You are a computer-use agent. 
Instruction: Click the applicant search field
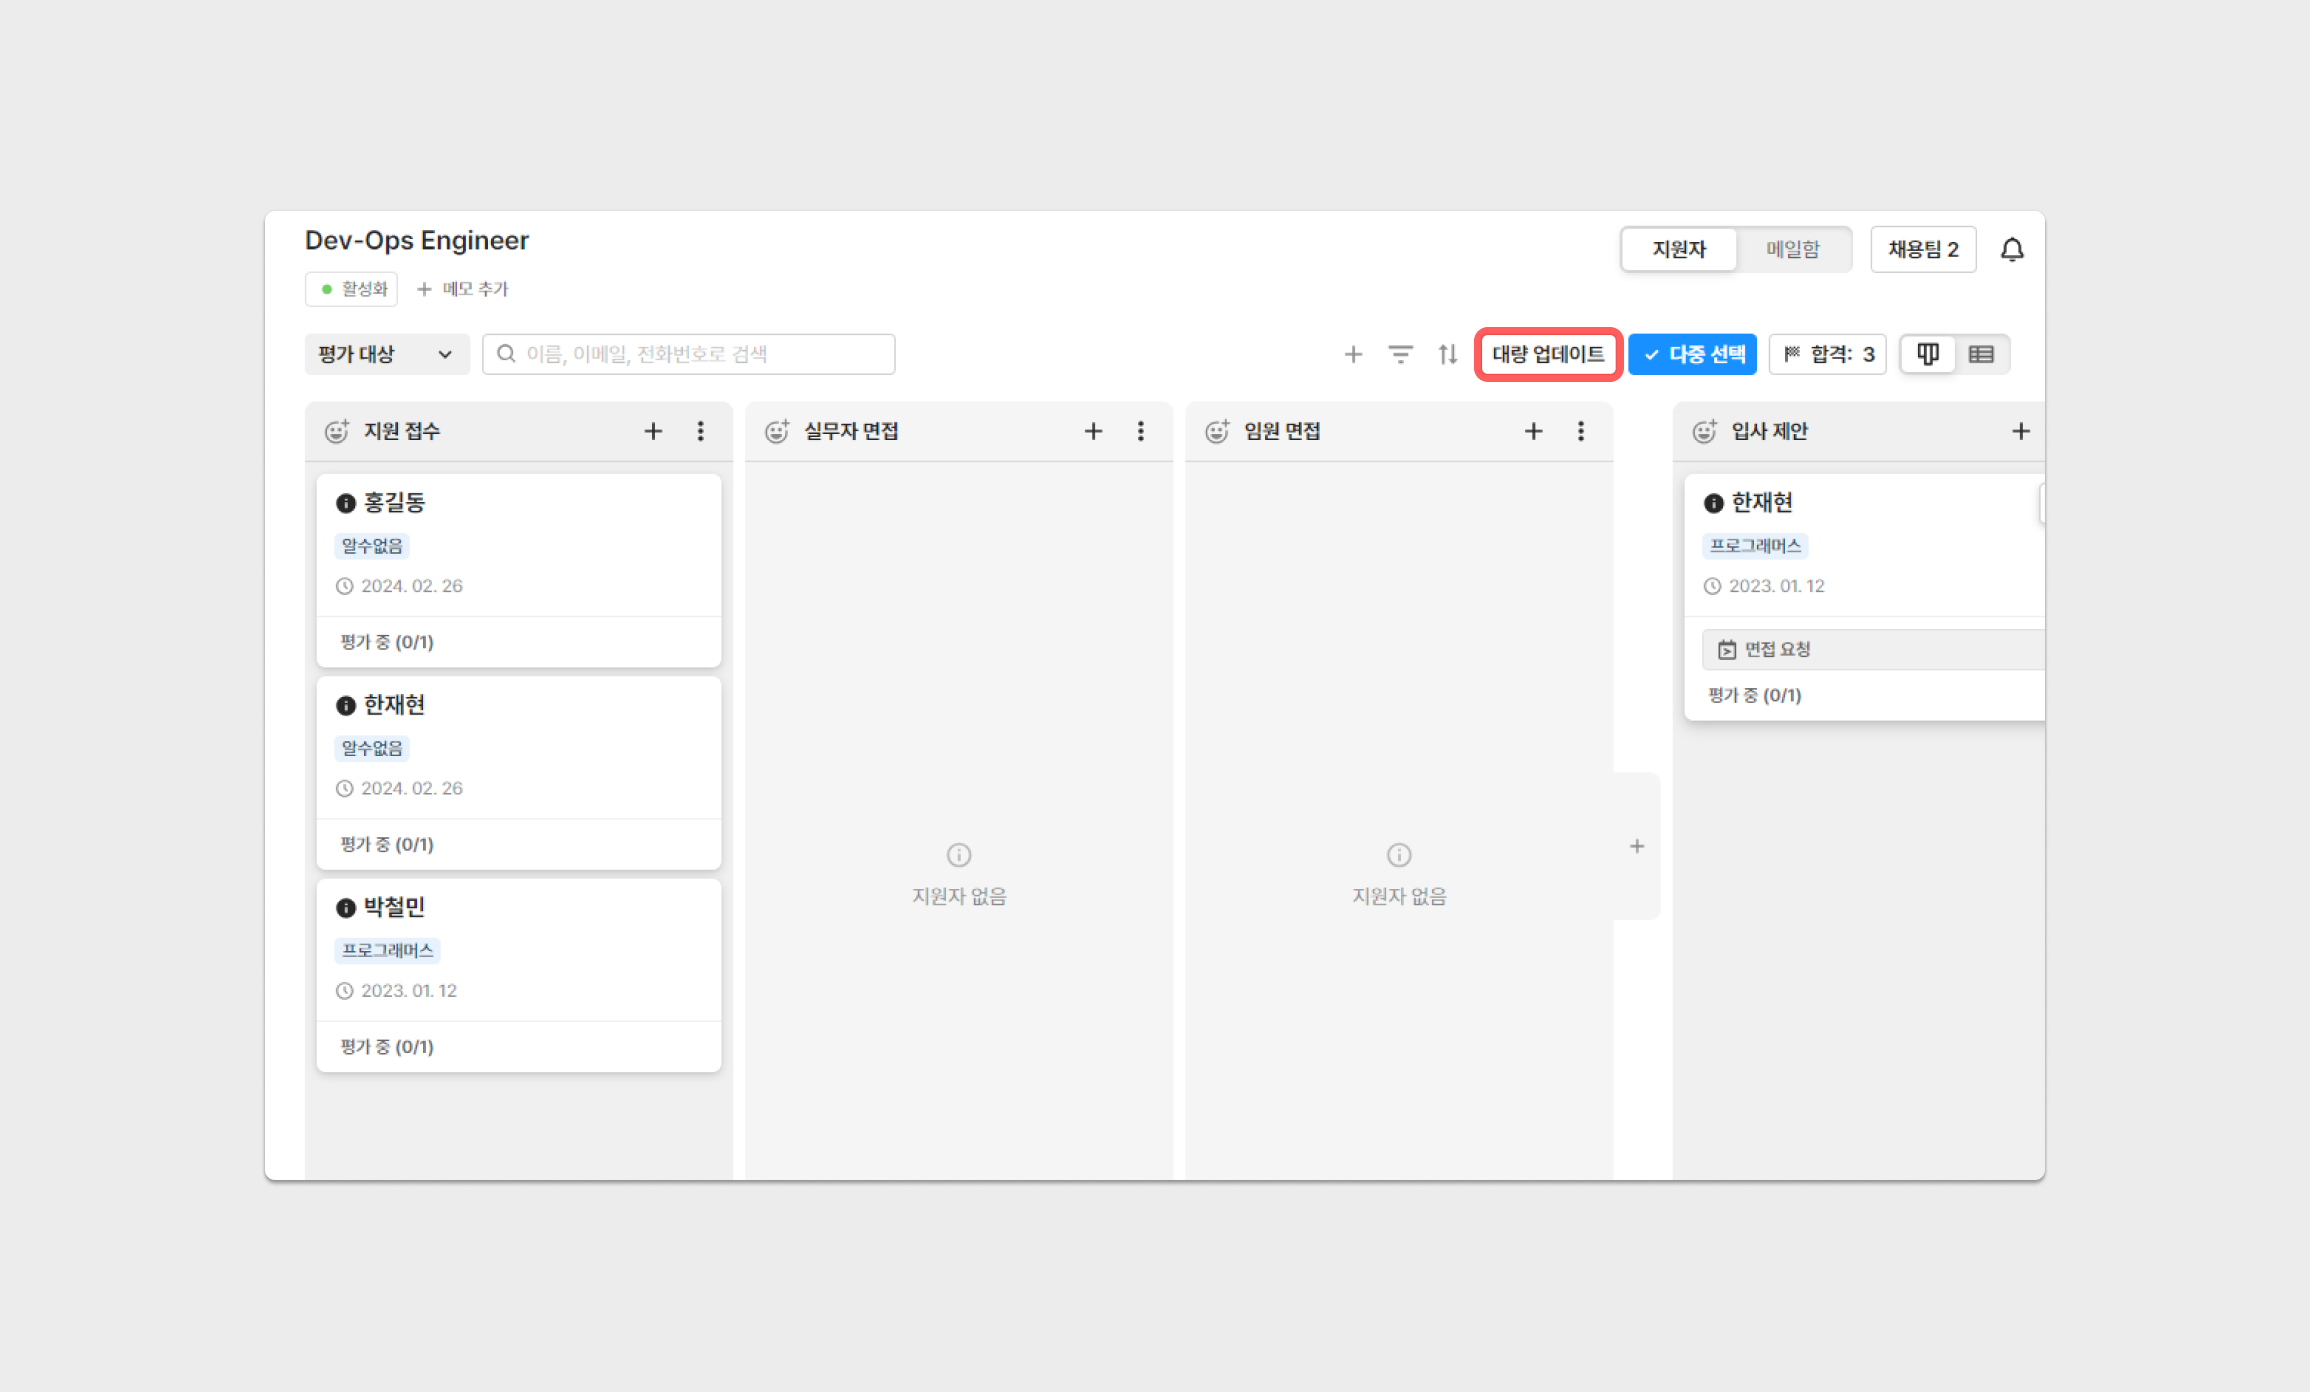click(688, 354)
